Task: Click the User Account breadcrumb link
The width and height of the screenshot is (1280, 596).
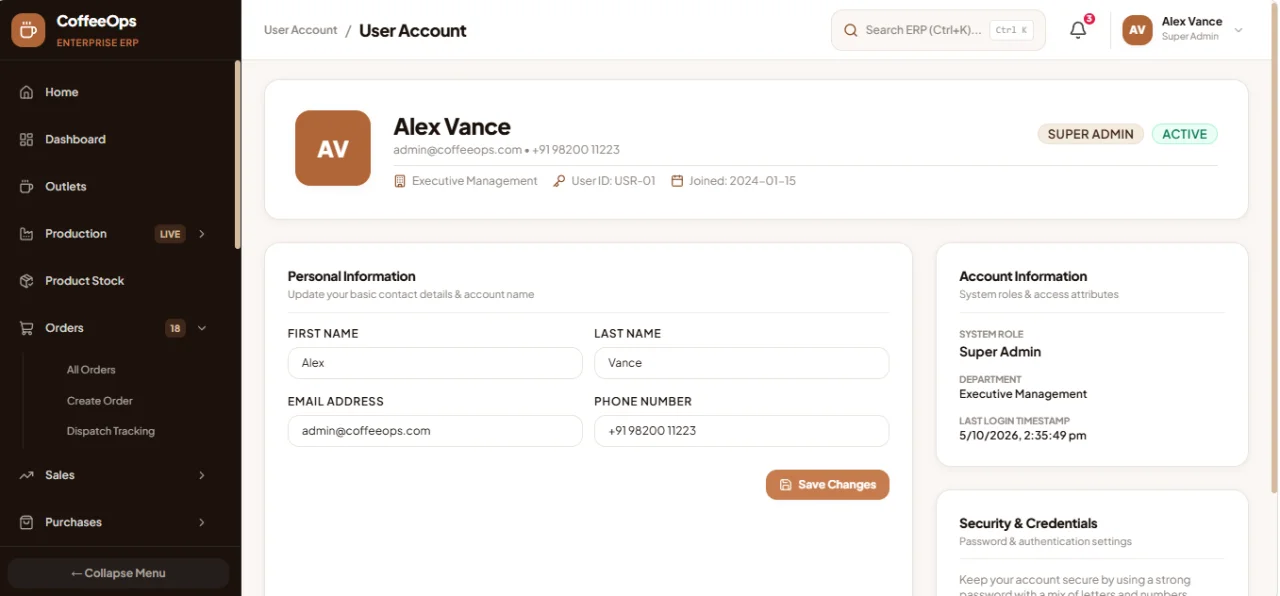Action: (300, 30)
